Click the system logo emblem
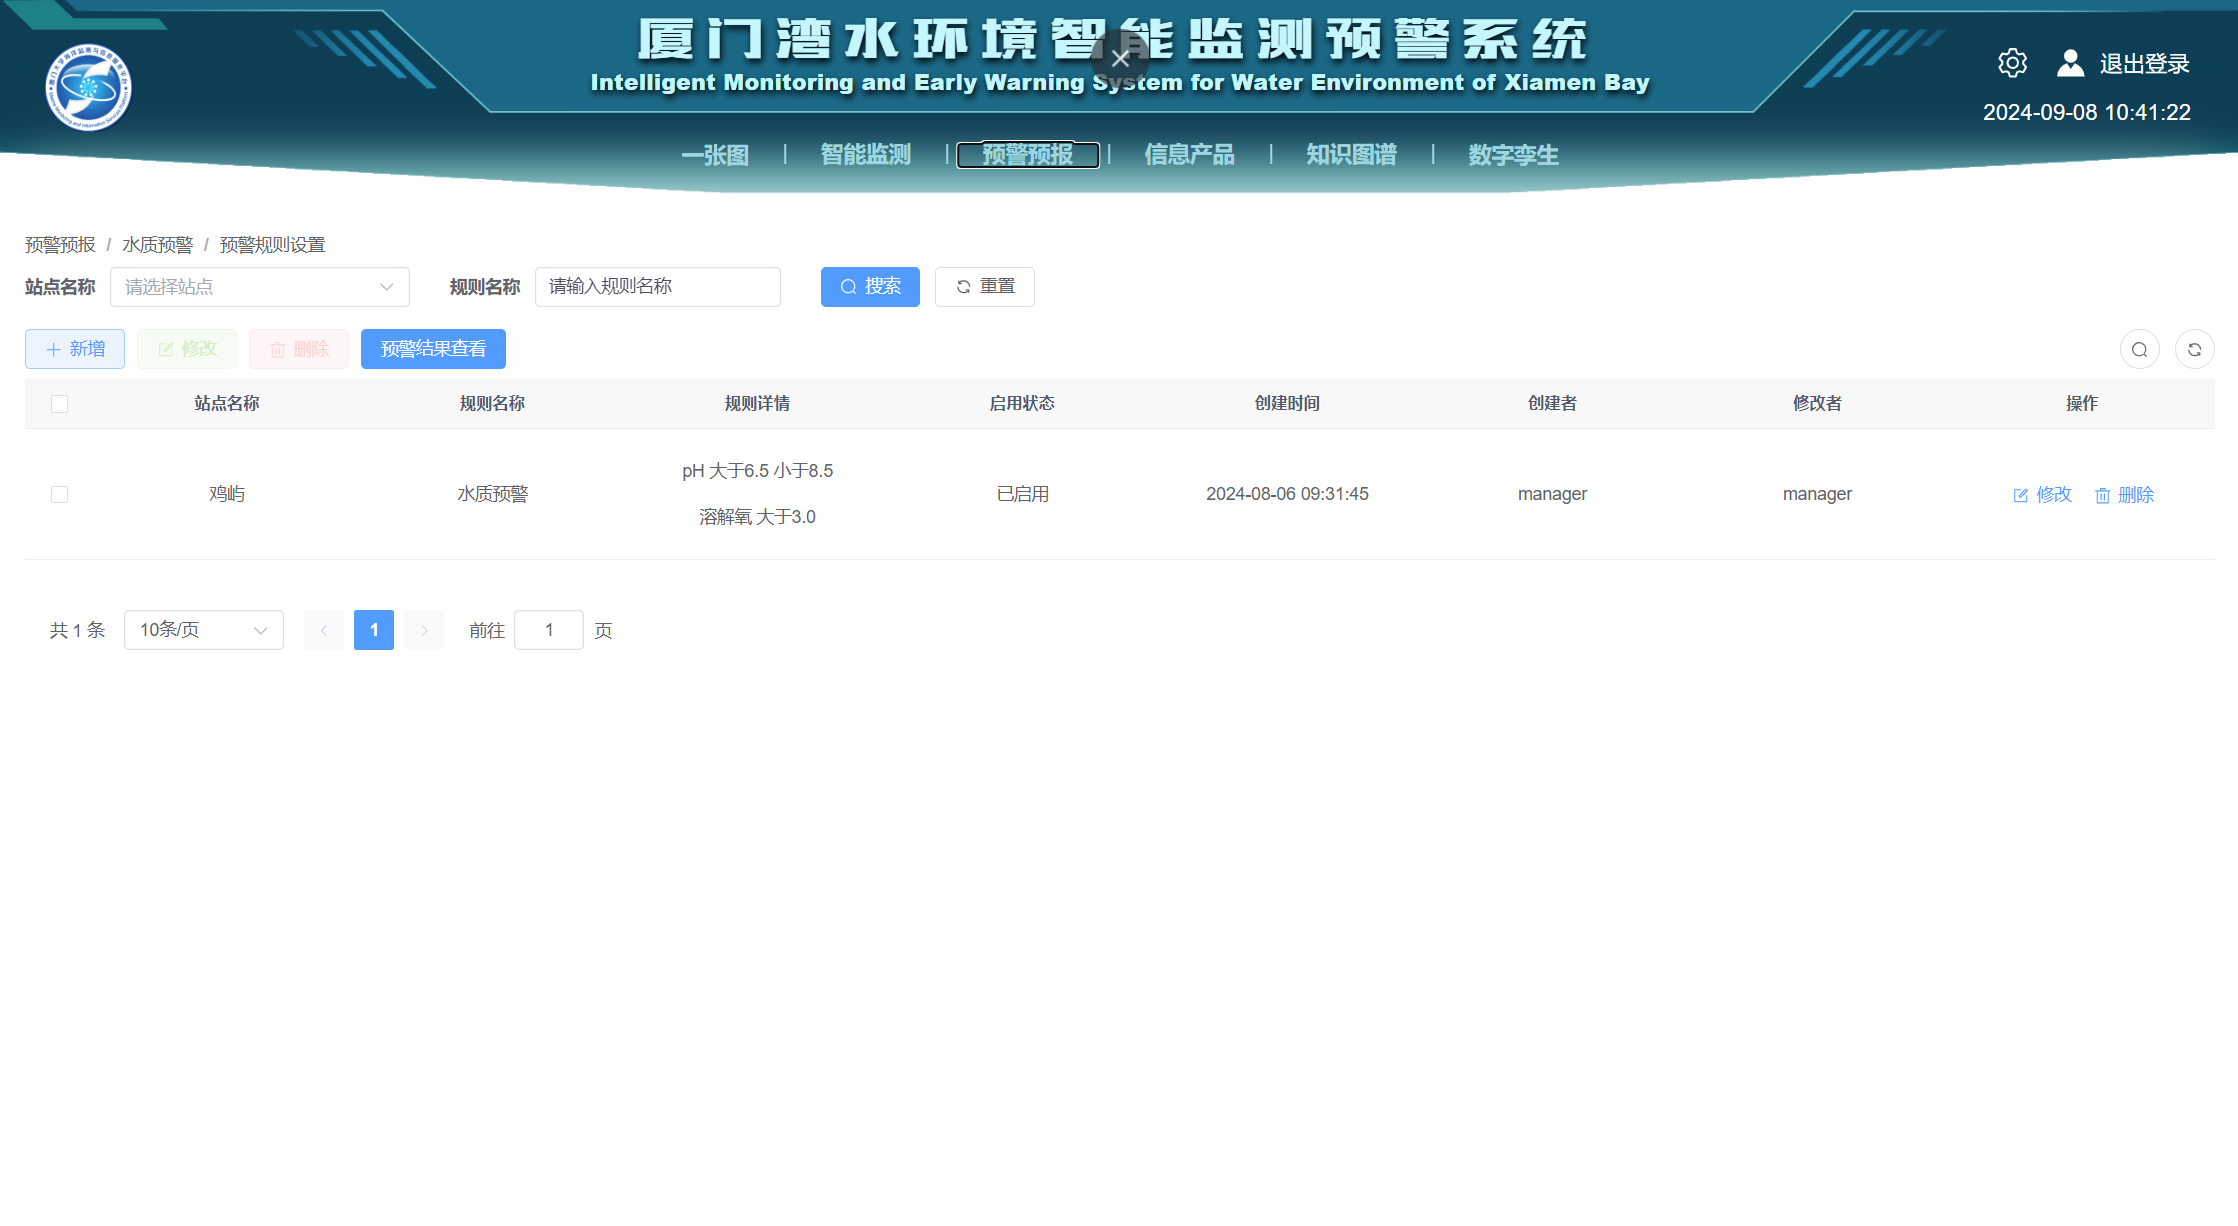This screenshot has height=1226, width=2238. 88,87
